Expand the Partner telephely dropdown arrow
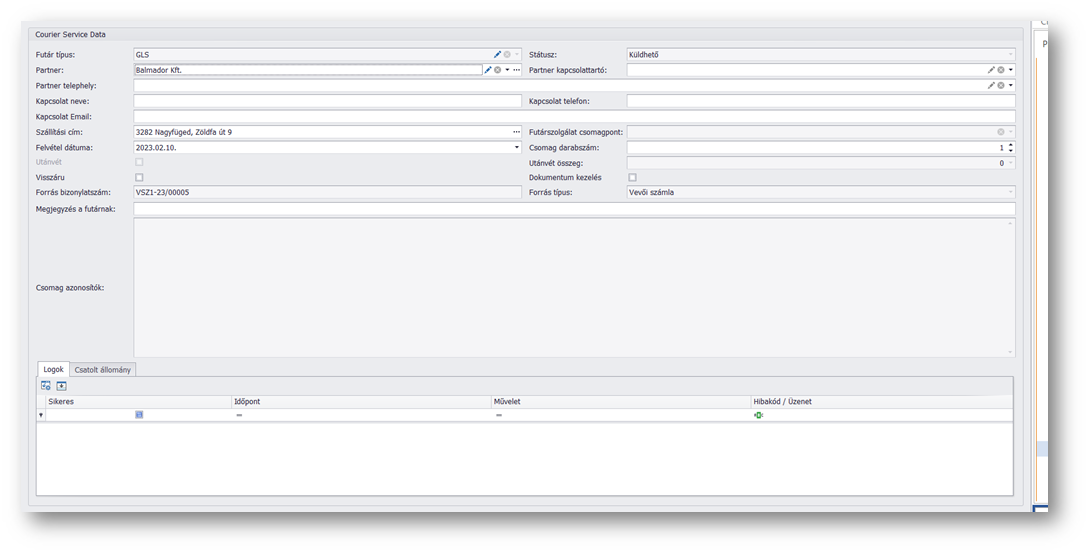Image resolution: width=1090 pixels, height=554 pixels. [x=1011, y=86]
